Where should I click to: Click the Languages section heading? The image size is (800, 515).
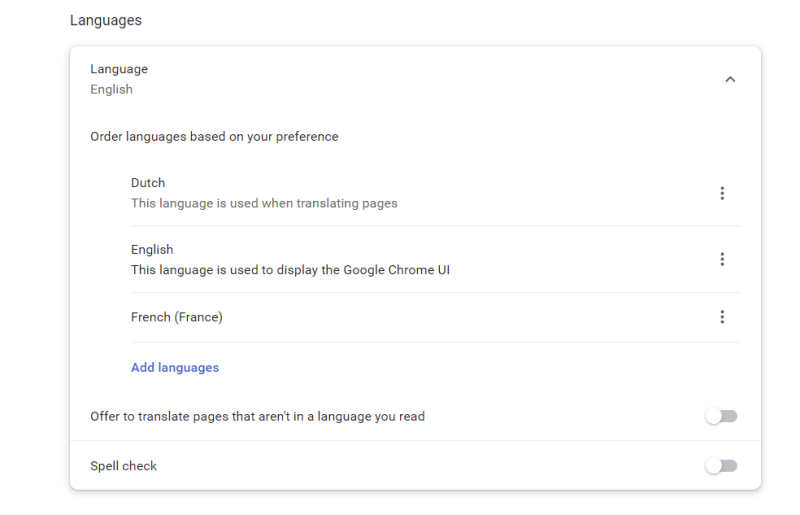pyautogui.click(x=105, y=20)
